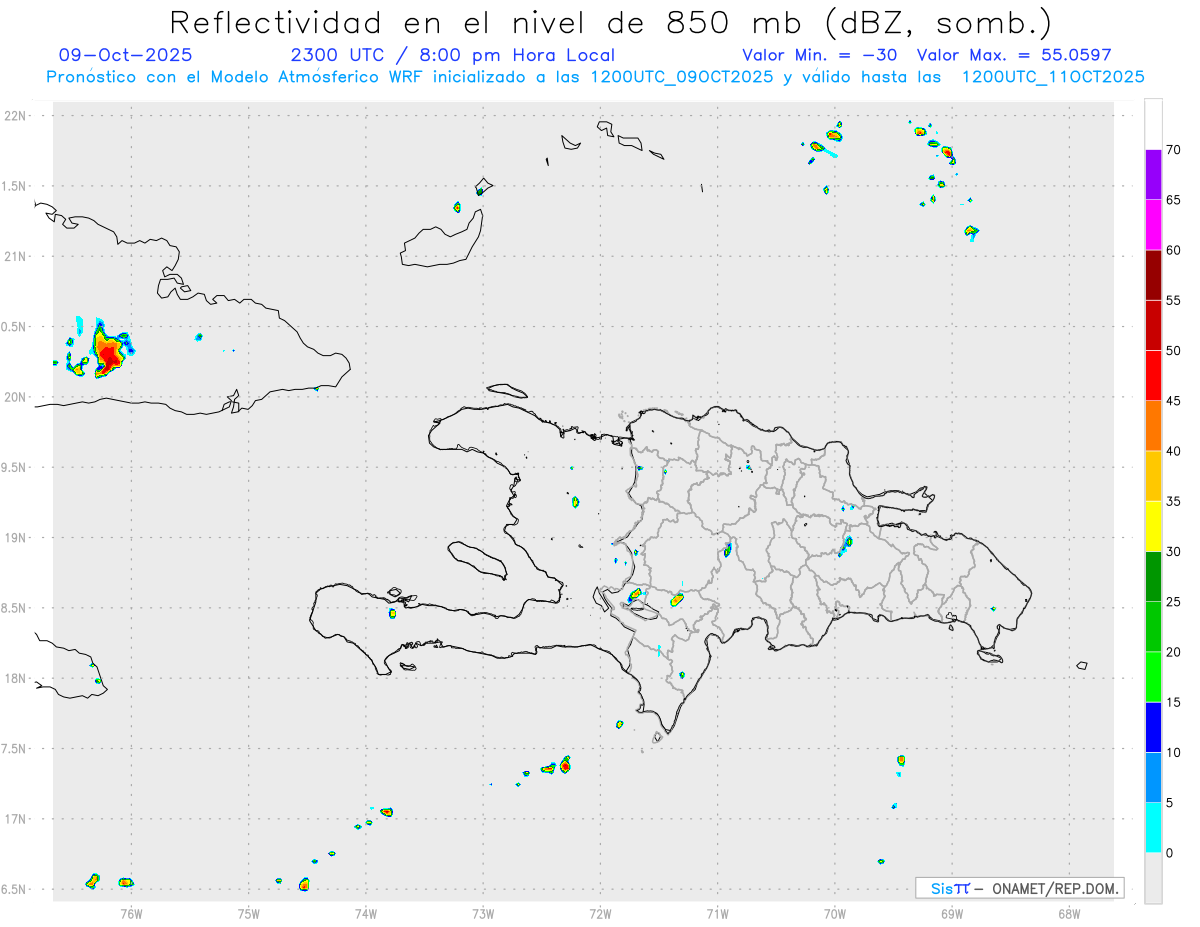This screenshot has width=1200, height=927.
Task: Click the colorbar scale value '45'
Action: [x=1173, y=401]
